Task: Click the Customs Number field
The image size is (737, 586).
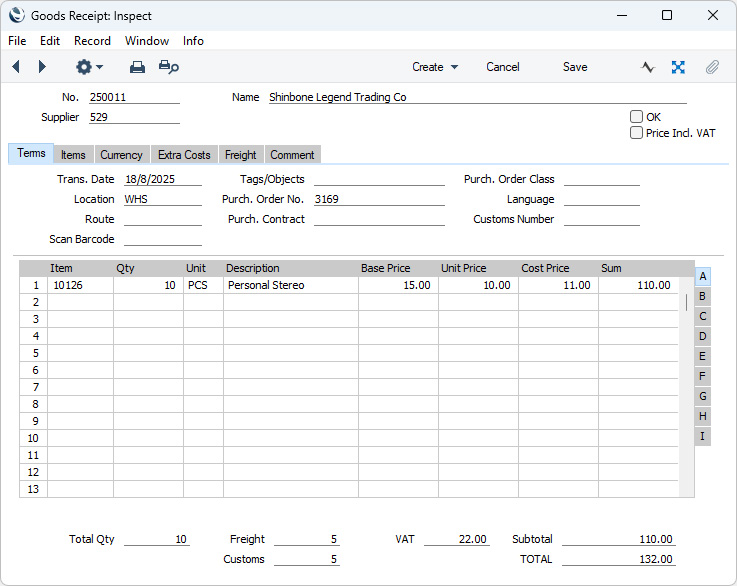Action: click(x=602, y=219)
